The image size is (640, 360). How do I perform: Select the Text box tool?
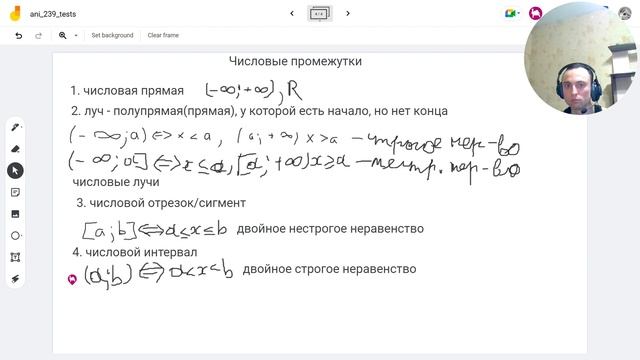coord(15,257)
